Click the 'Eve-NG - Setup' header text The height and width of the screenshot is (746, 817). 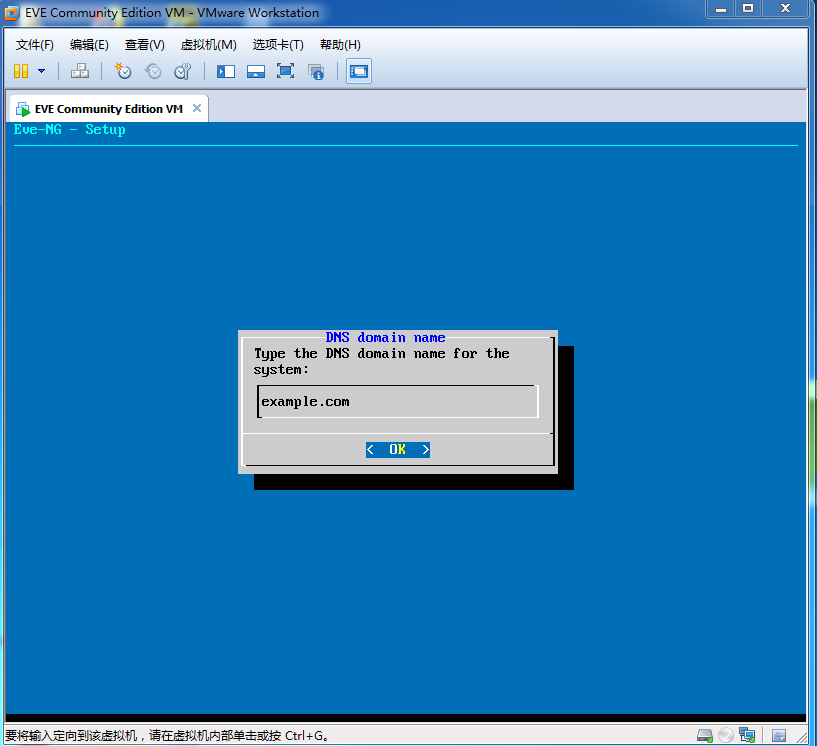[x=69, y=129]
